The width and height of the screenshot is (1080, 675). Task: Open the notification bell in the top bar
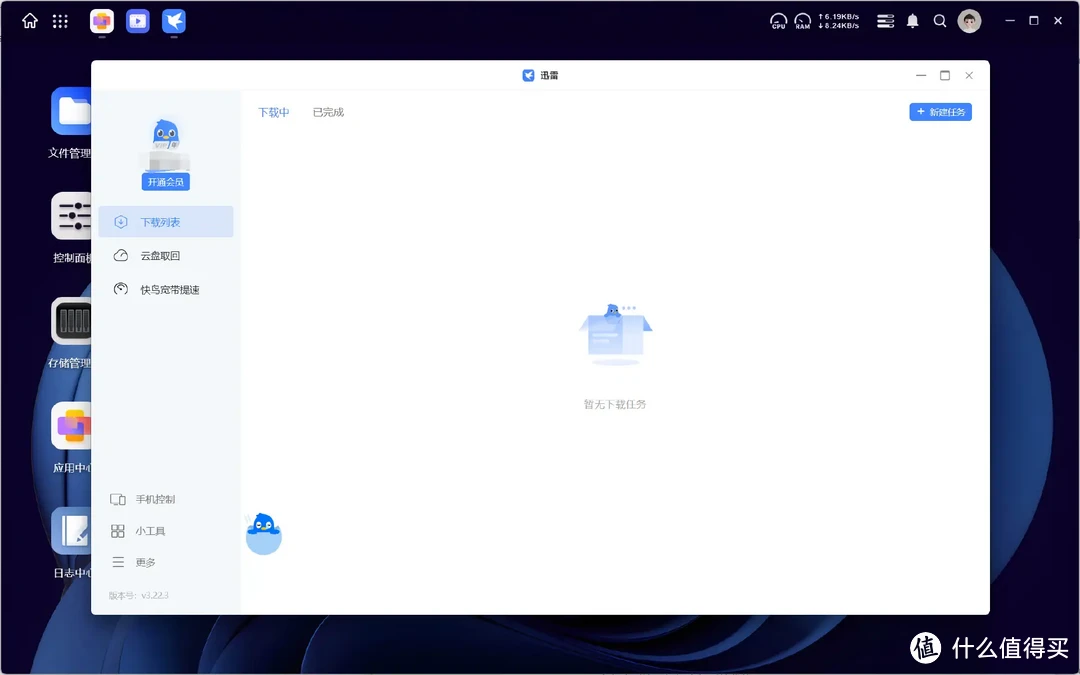(912, 20)
